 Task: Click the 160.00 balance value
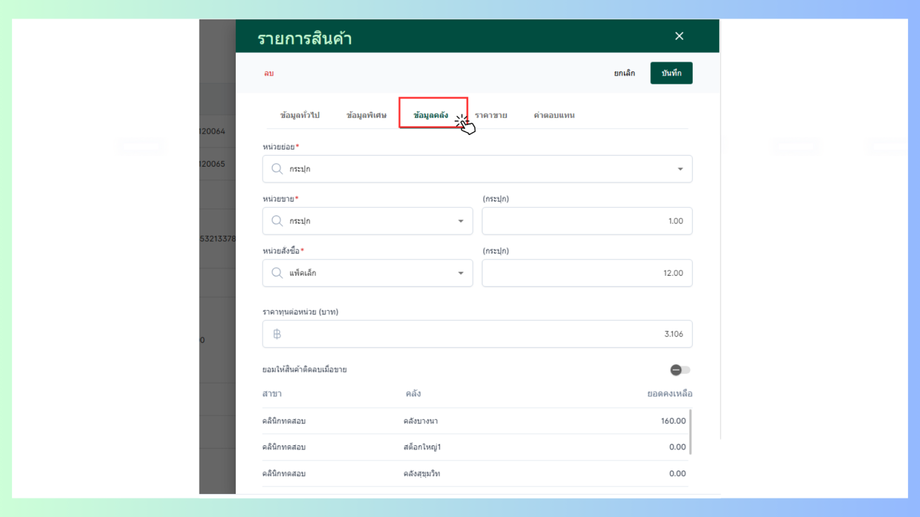pos(673,421)
